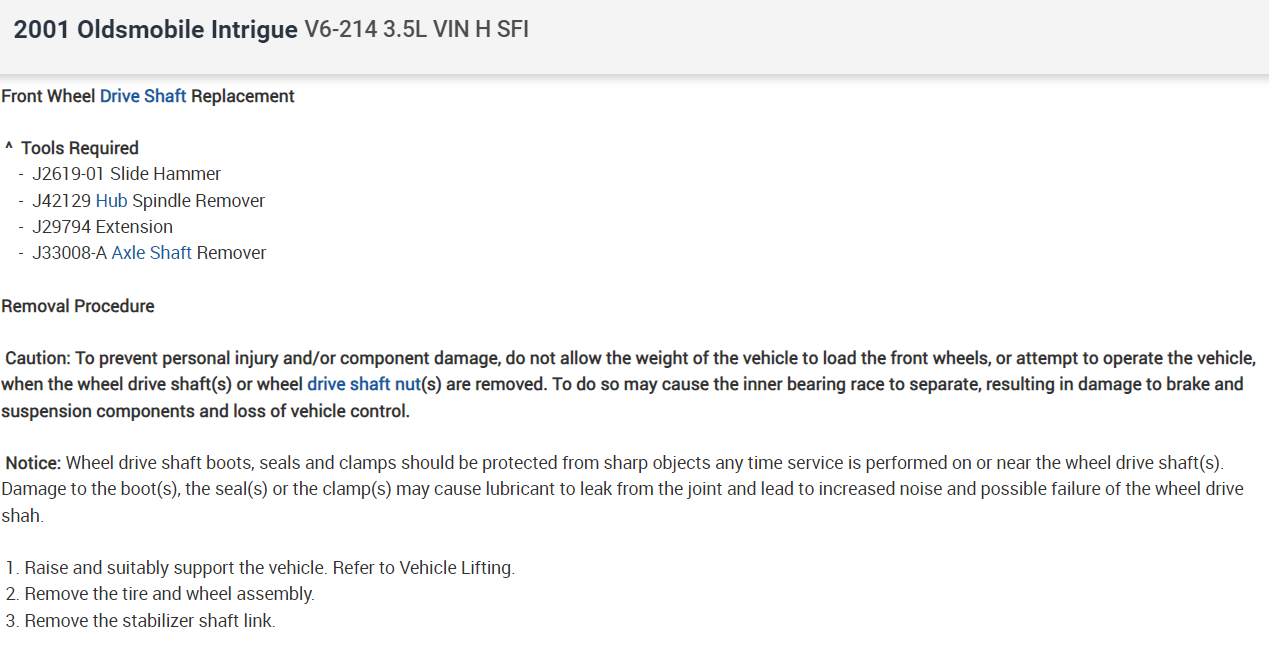This screenshot has height=656, width=1269.
Task: Select the Tools Required heading text
Action: tap(80, 148)
